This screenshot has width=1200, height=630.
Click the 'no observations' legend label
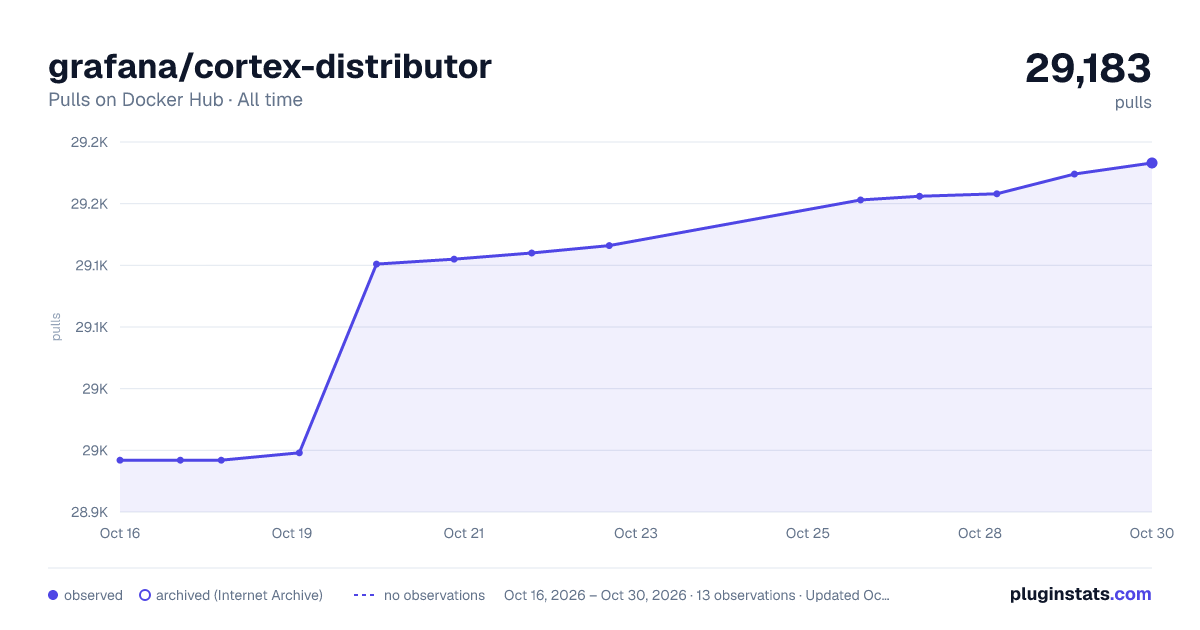[x=434, y=595]
